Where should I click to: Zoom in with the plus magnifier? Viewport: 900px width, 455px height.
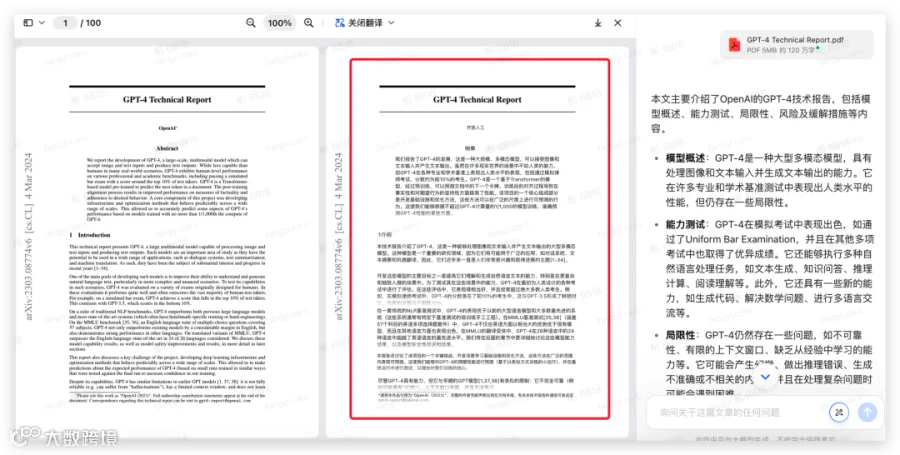click(x=309, y=23)
